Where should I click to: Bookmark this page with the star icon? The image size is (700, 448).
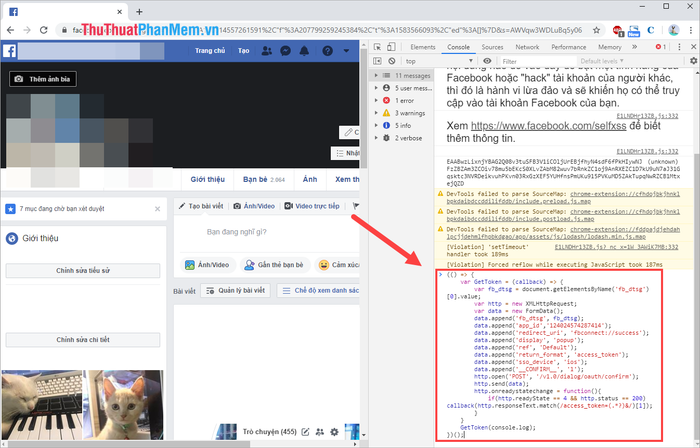[x=596, y=30]
